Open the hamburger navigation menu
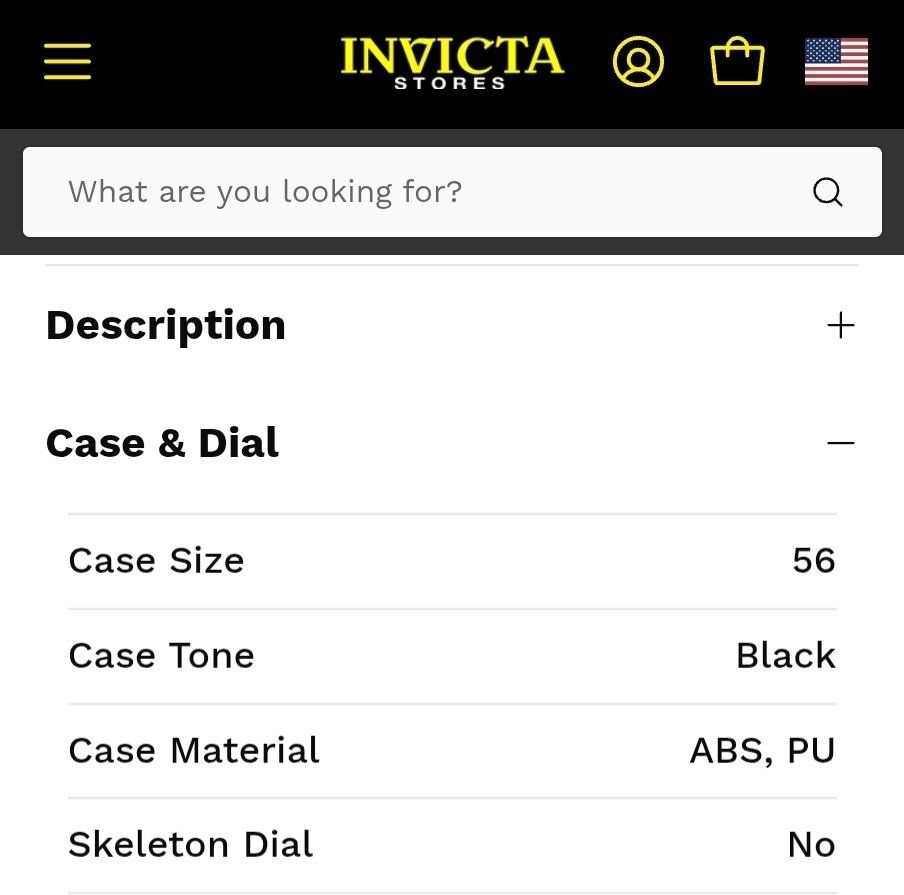Image resolution: width=904 pixels, height=895 pixels. click(67, 61)
